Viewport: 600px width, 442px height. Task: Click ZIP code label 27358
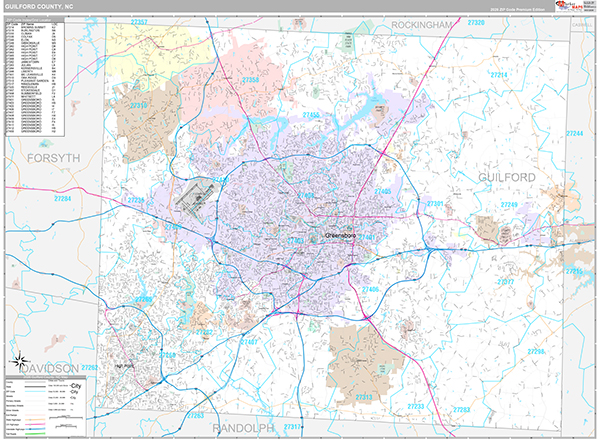[251, 80]
